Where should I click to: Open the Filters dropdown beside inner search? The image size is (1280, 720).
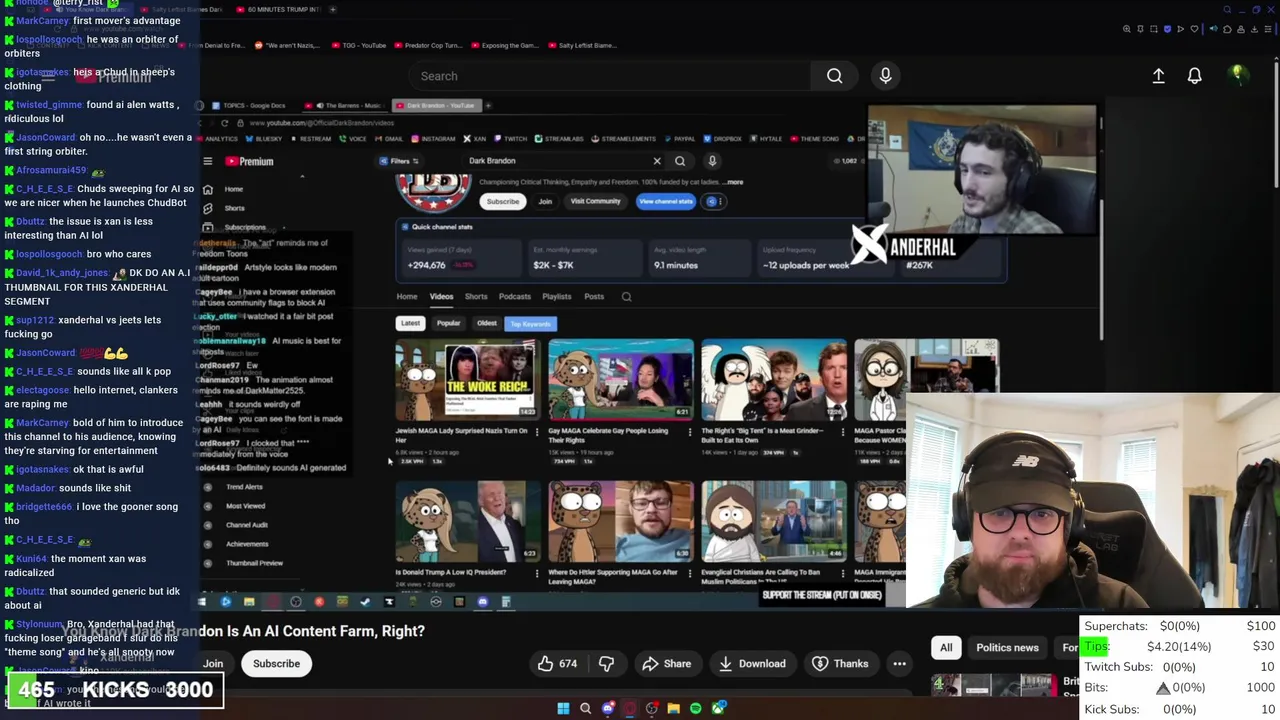tap(399, 161)
